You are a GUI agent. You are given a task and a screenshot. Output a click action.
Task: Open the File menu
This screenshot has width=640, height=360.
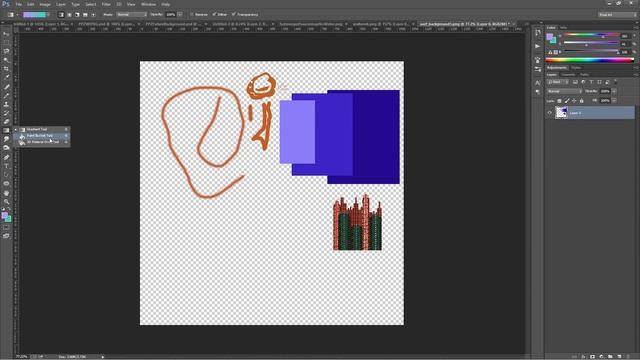pos(19,4)
